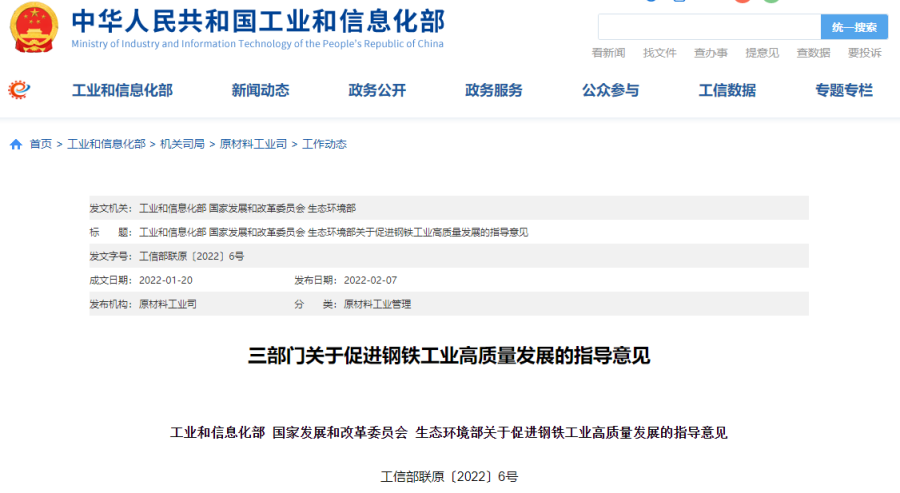Click the national emblem logo
This screenshot has height=493, width=900.
pyautogui.click(x=34, y=27)
